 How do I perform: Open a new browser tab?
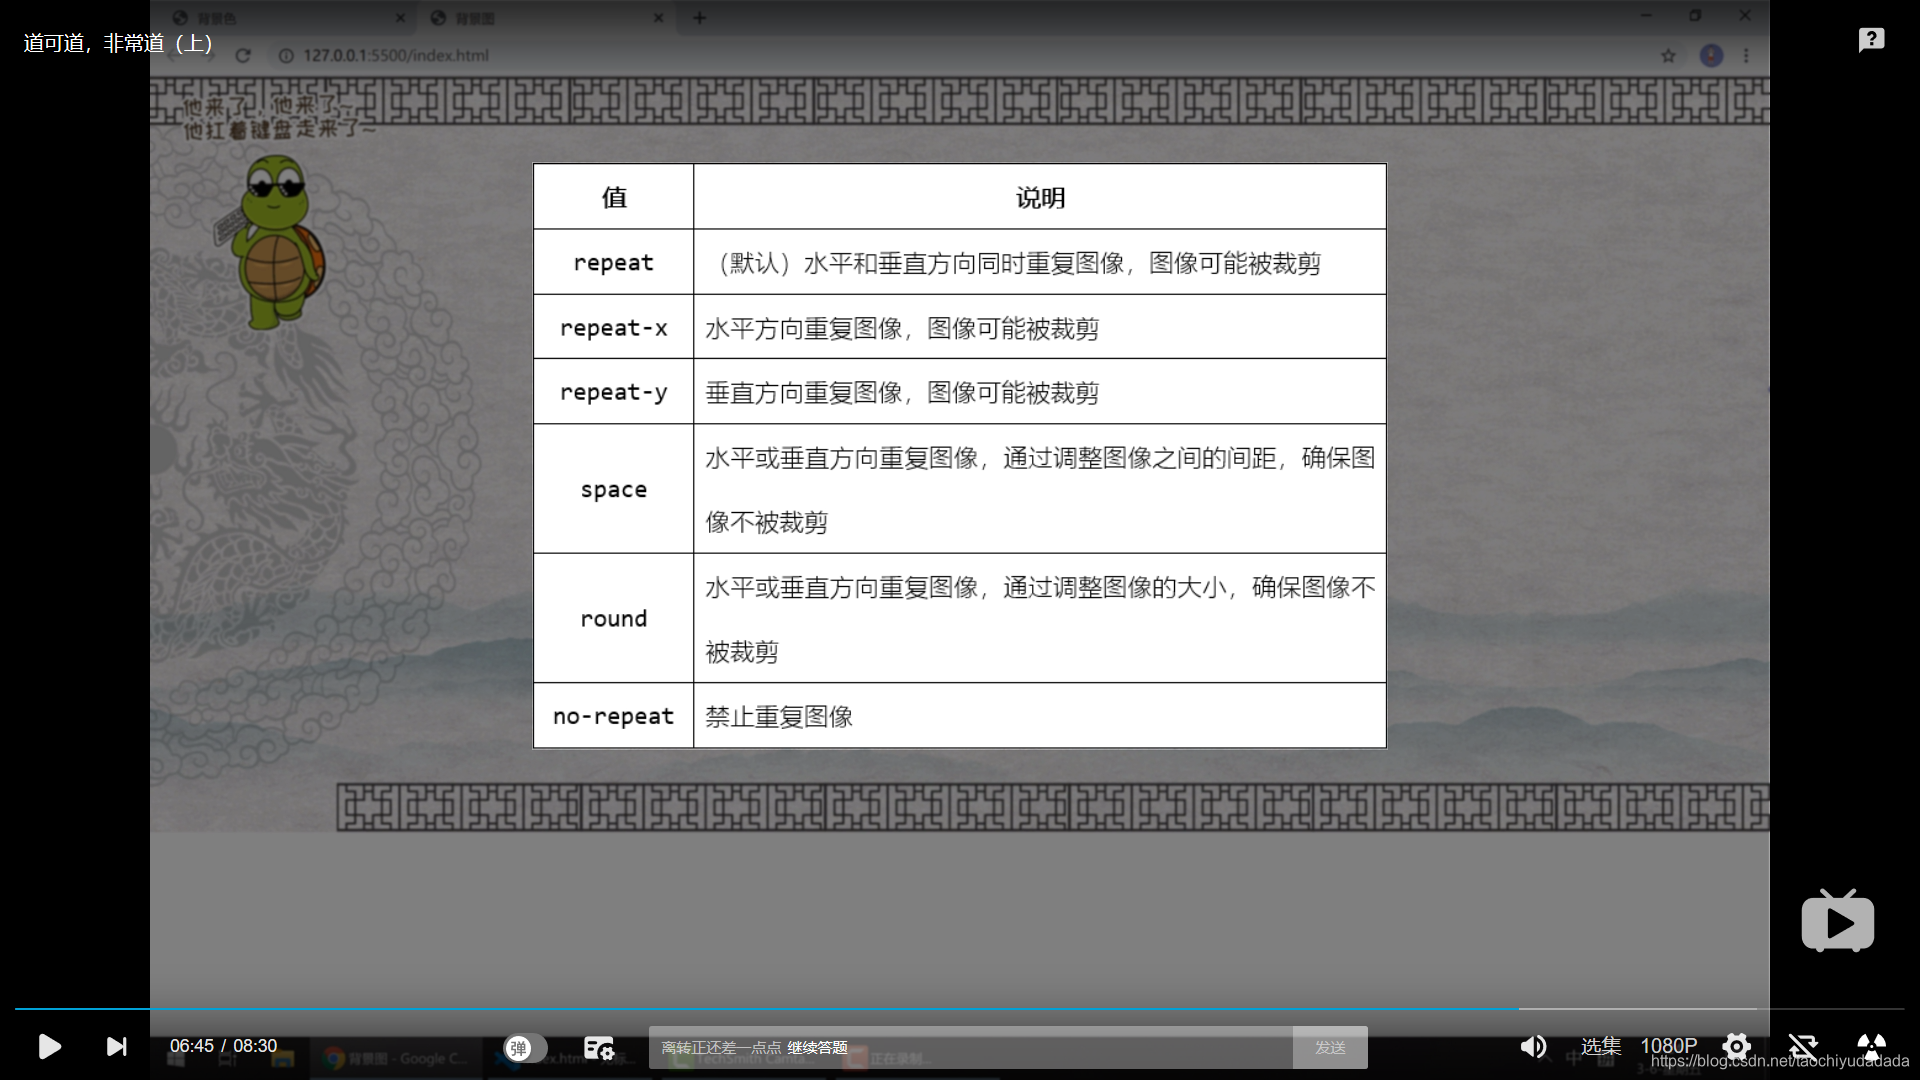[700, 18]
